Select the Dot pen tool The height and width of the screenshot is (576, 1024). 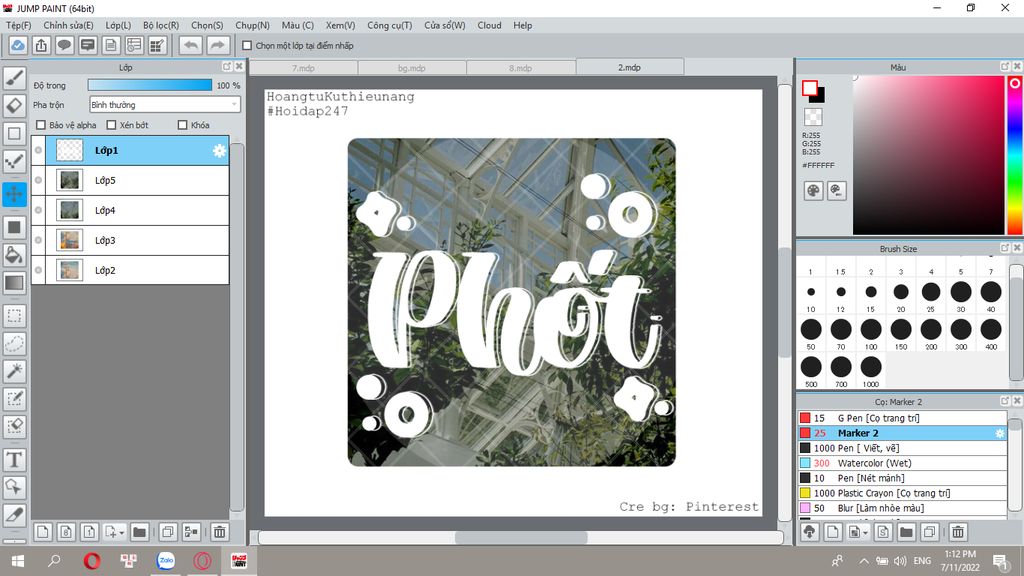[x=14, y=161]
